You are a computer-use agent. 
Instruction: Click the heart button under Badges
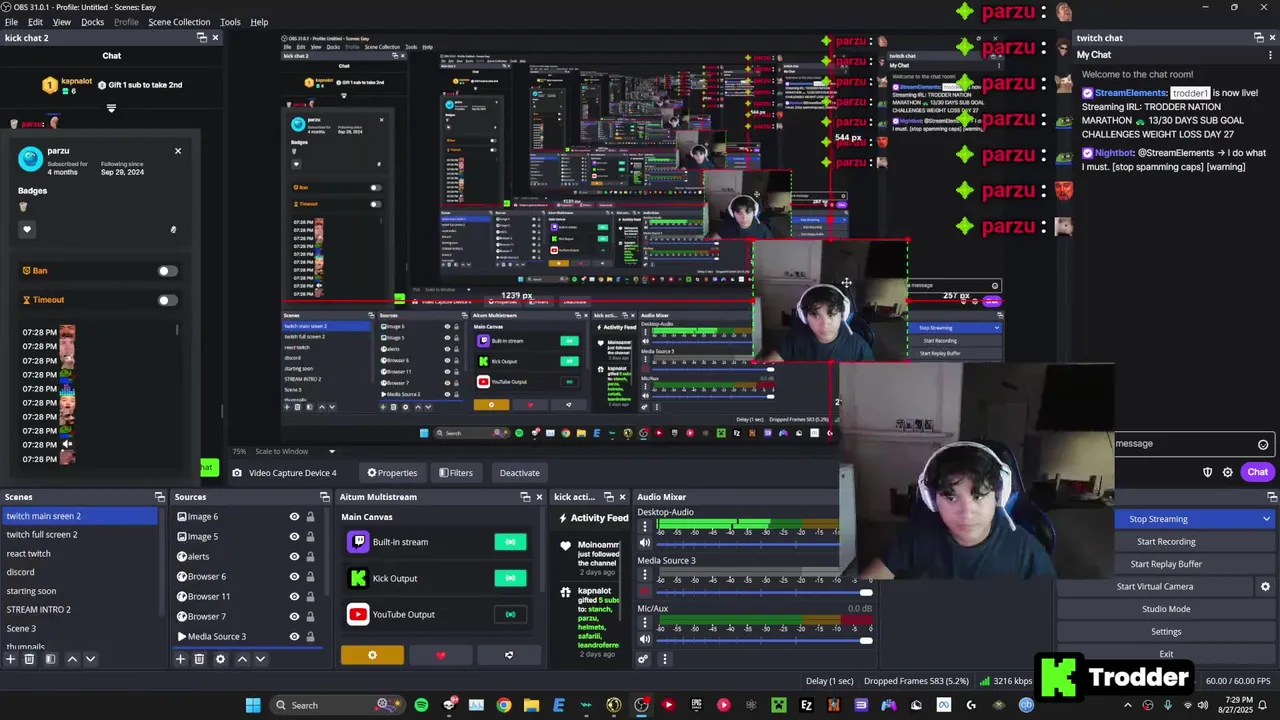click(27, 229)
